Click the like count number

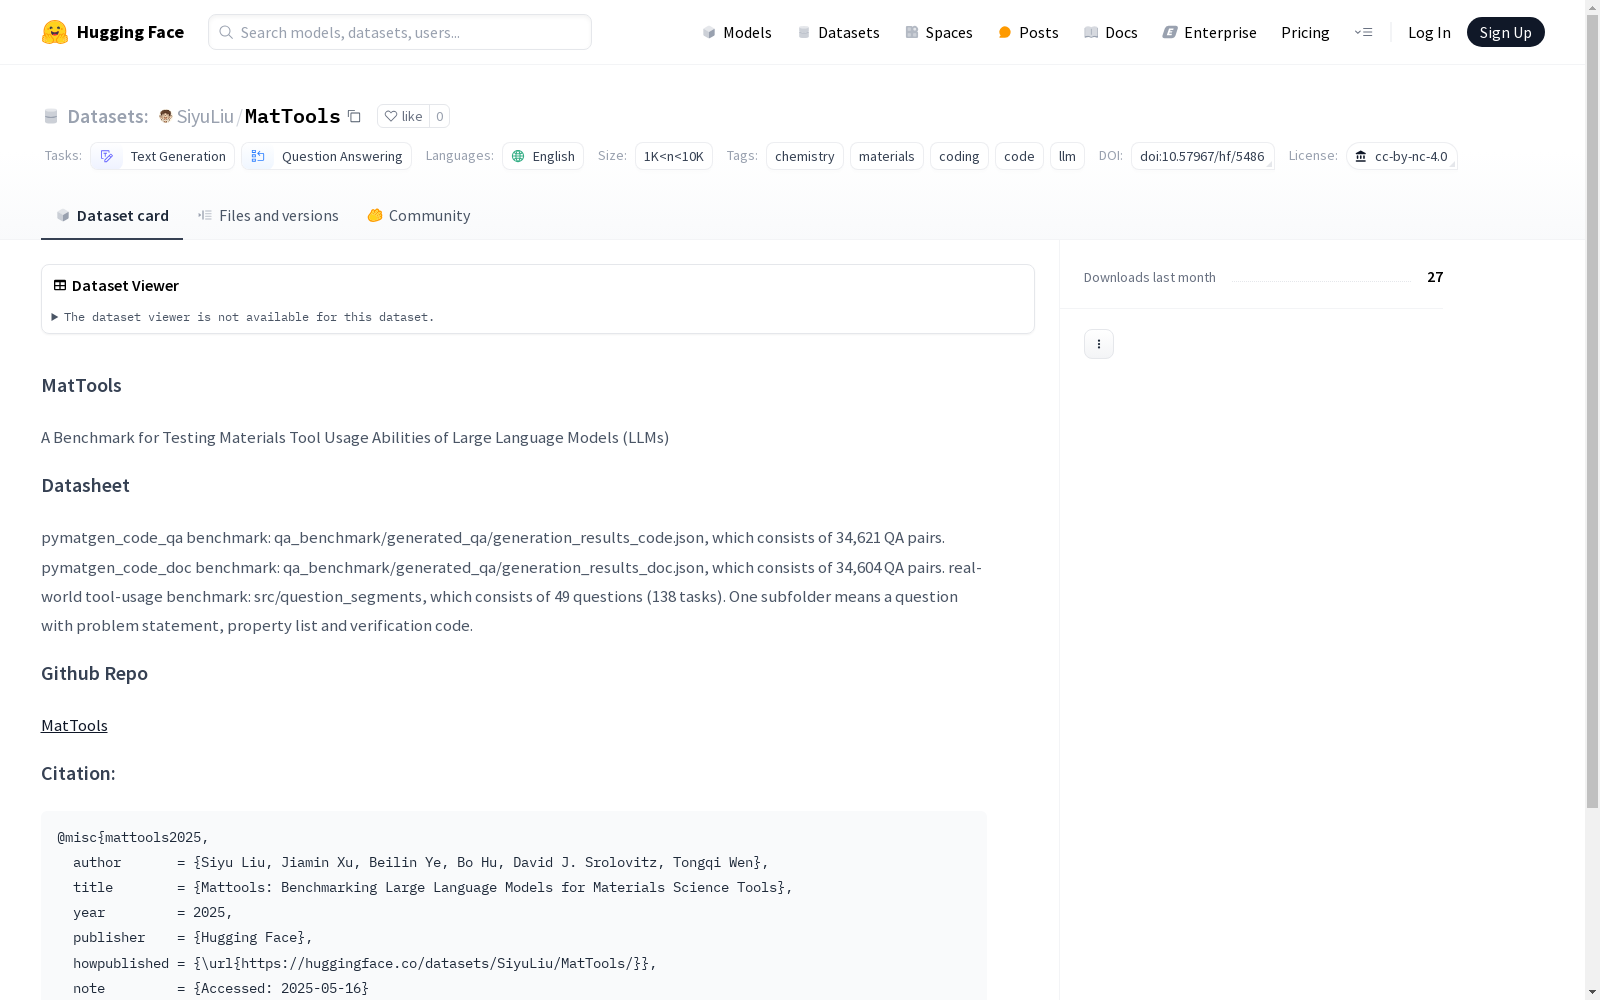(x=439, y=116)
